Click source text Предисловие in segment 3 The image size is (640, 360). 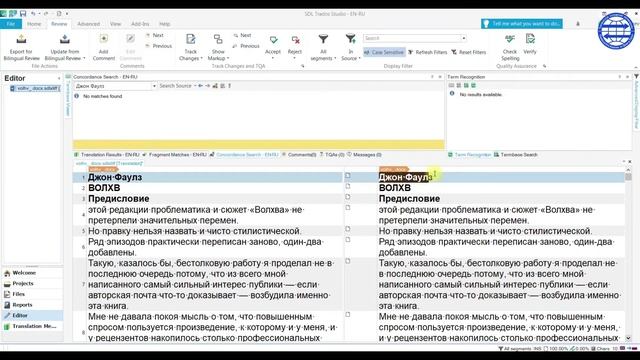[119, 199]
